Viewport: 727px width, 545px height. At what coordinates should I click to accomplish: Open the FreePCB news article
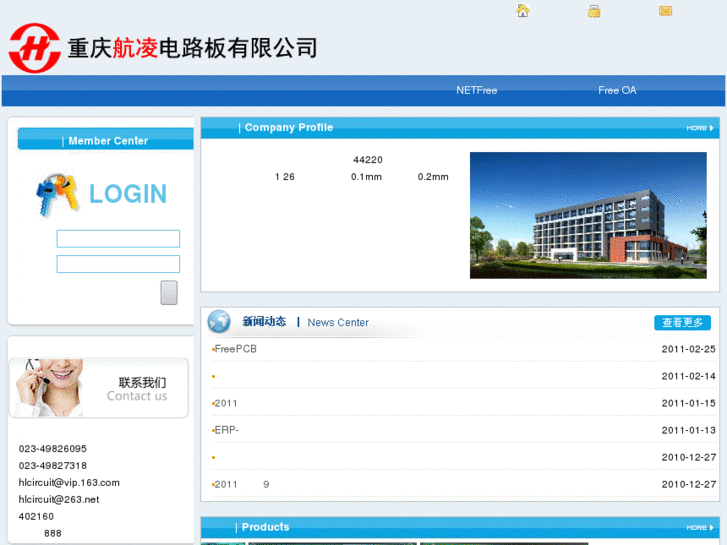(235, 349)
